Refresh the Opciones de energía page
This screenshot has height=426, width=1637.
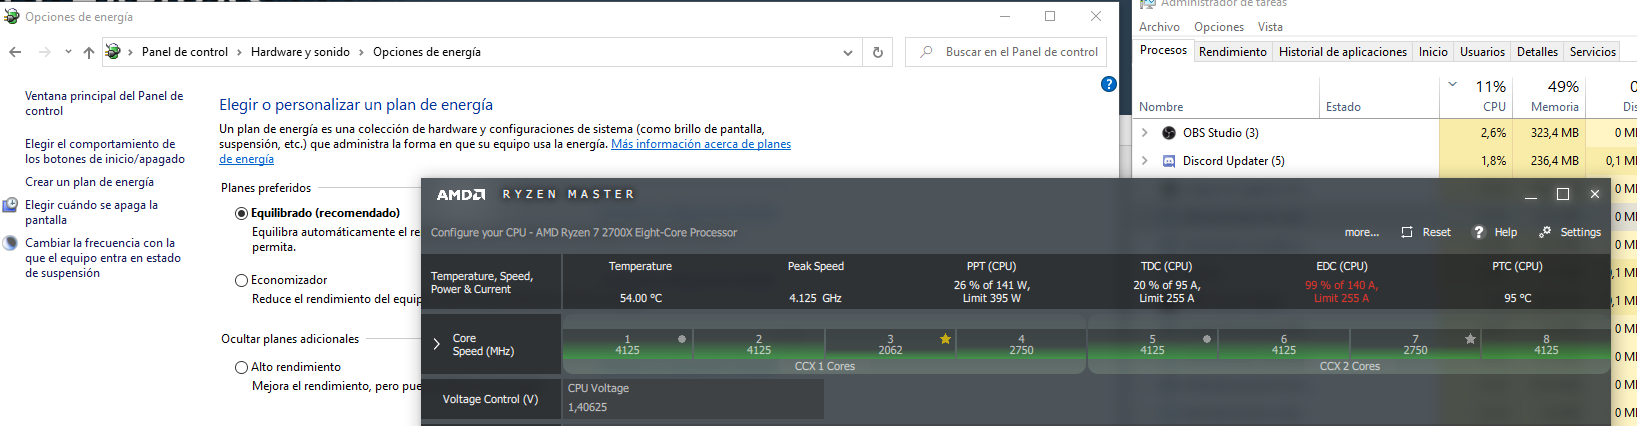878,52
